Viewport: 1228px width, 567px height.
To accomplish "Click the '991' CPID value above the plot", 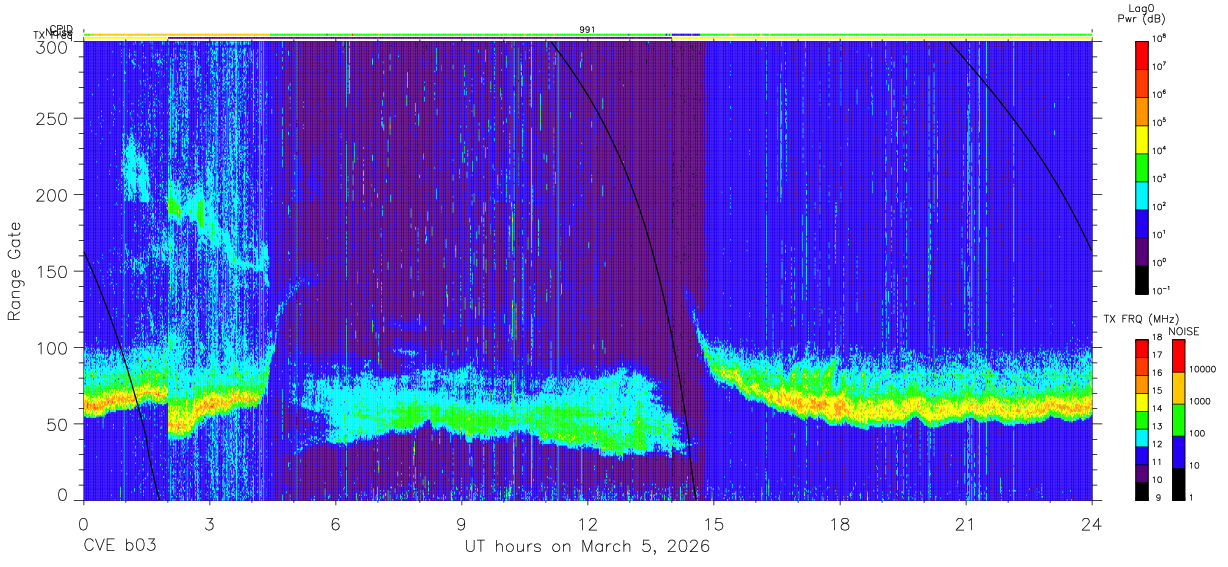I will (588, 29).
